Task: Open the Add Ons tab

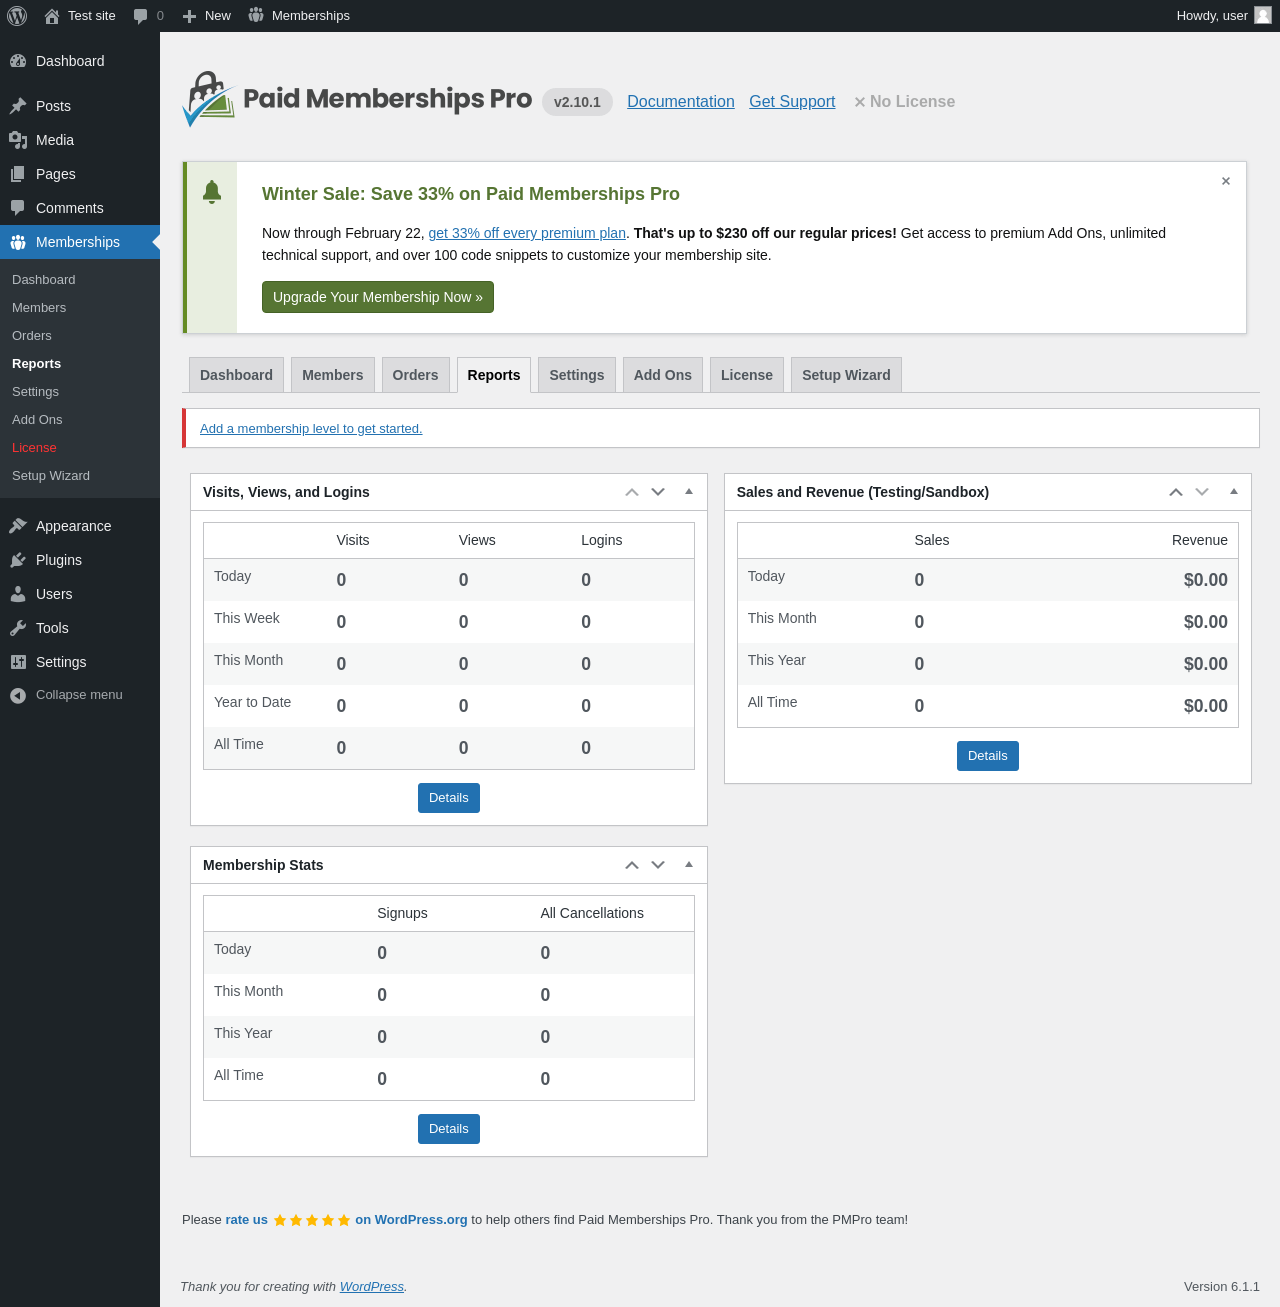Action: (x=663, y=375)
